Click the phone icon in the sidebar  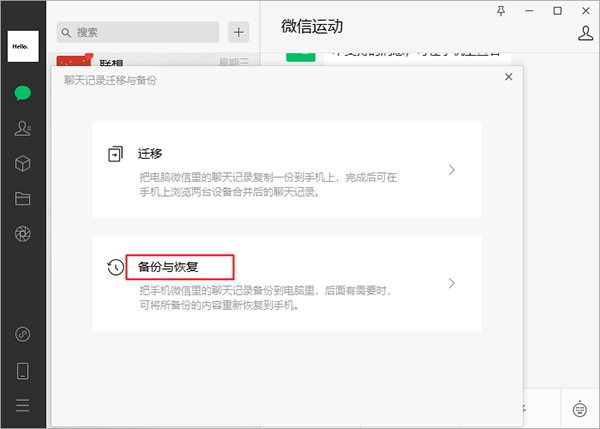point(22,370)
